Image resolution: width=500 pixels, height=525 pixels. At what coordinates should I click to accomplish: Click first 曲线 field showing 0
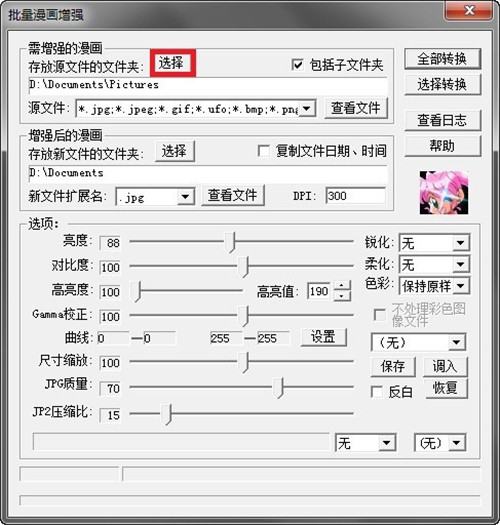(113, 339)
